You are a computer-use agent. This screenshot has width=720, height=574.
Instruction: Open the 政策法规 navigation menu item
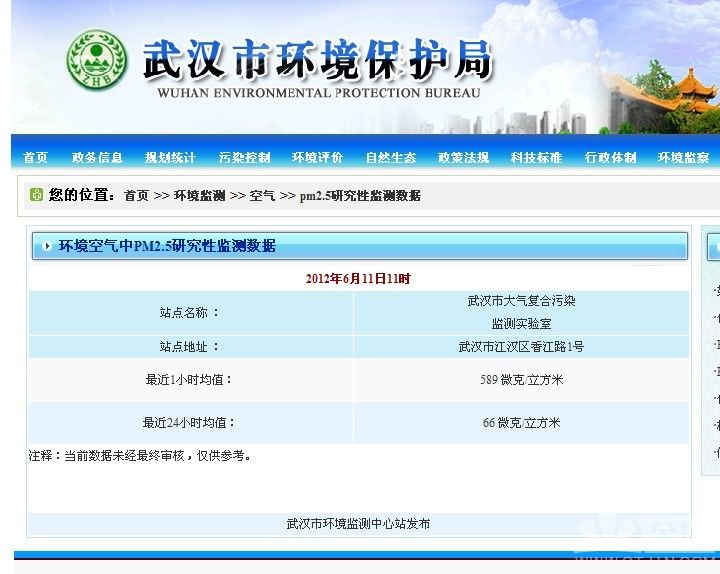[x=463, y=158]
